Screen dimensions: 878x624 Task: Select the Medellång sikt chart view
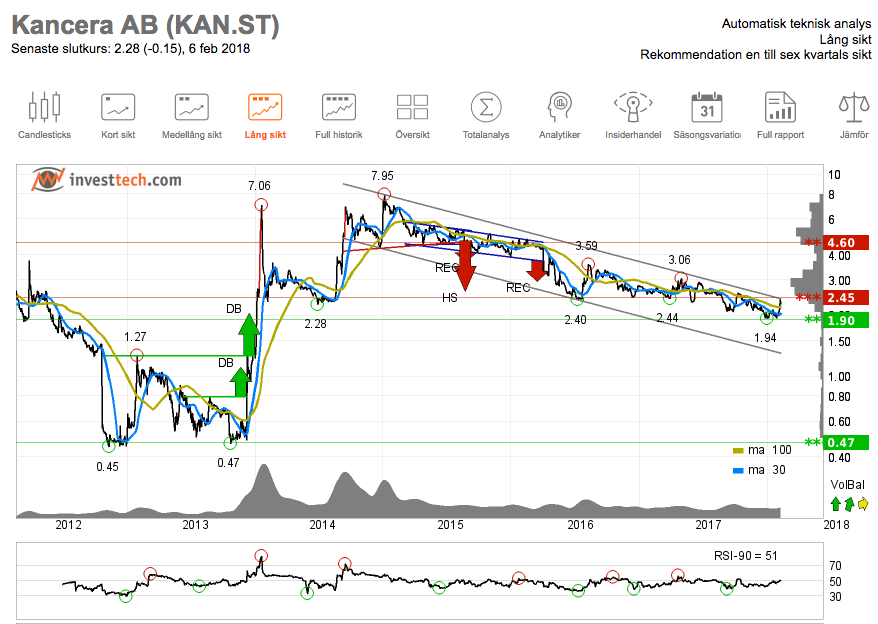192,115
